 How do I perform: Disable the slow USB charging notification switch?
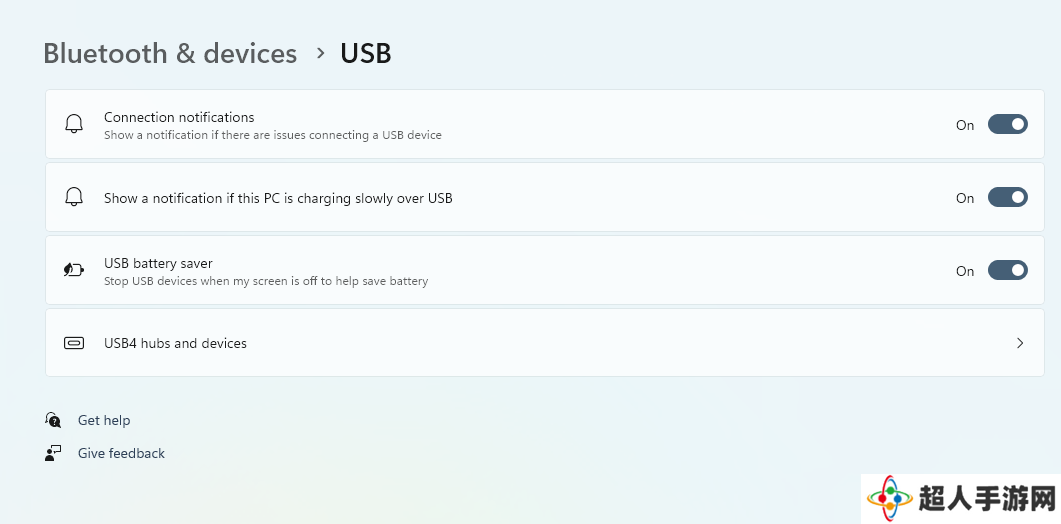[x=1008, y=198]
